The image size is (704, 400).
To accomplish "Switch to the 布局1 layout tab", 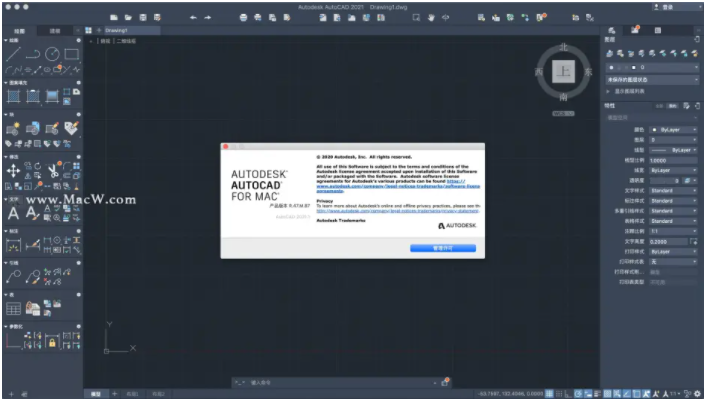I will click(132, 394).
